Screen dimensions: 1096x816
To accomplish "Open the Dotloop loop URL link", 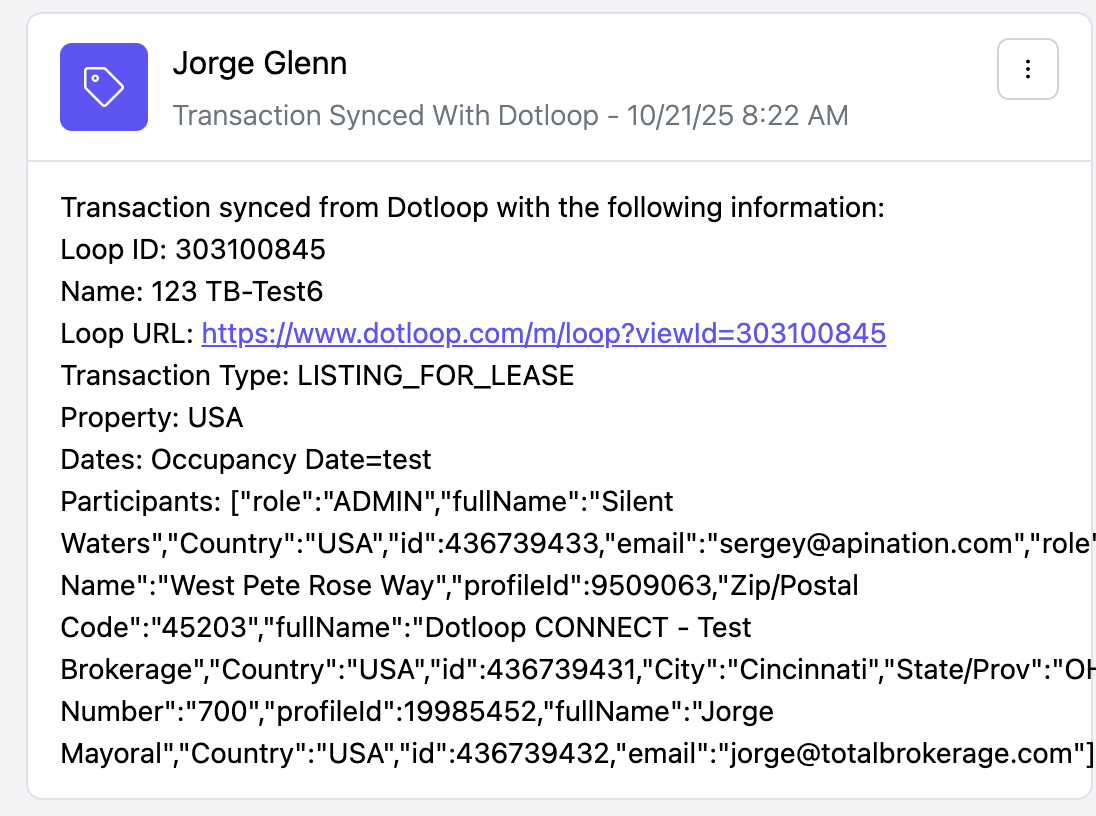I will (x=544, y=334).
